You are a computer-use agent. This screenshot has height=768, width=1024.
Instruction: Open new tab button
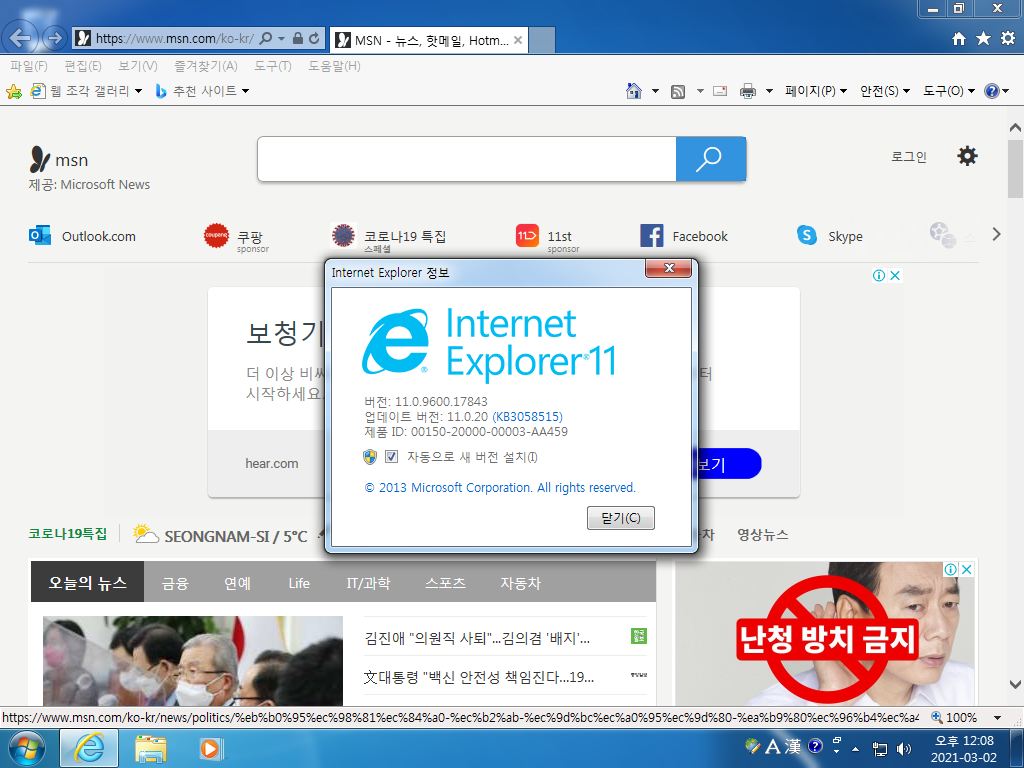(x=541, y=40)
